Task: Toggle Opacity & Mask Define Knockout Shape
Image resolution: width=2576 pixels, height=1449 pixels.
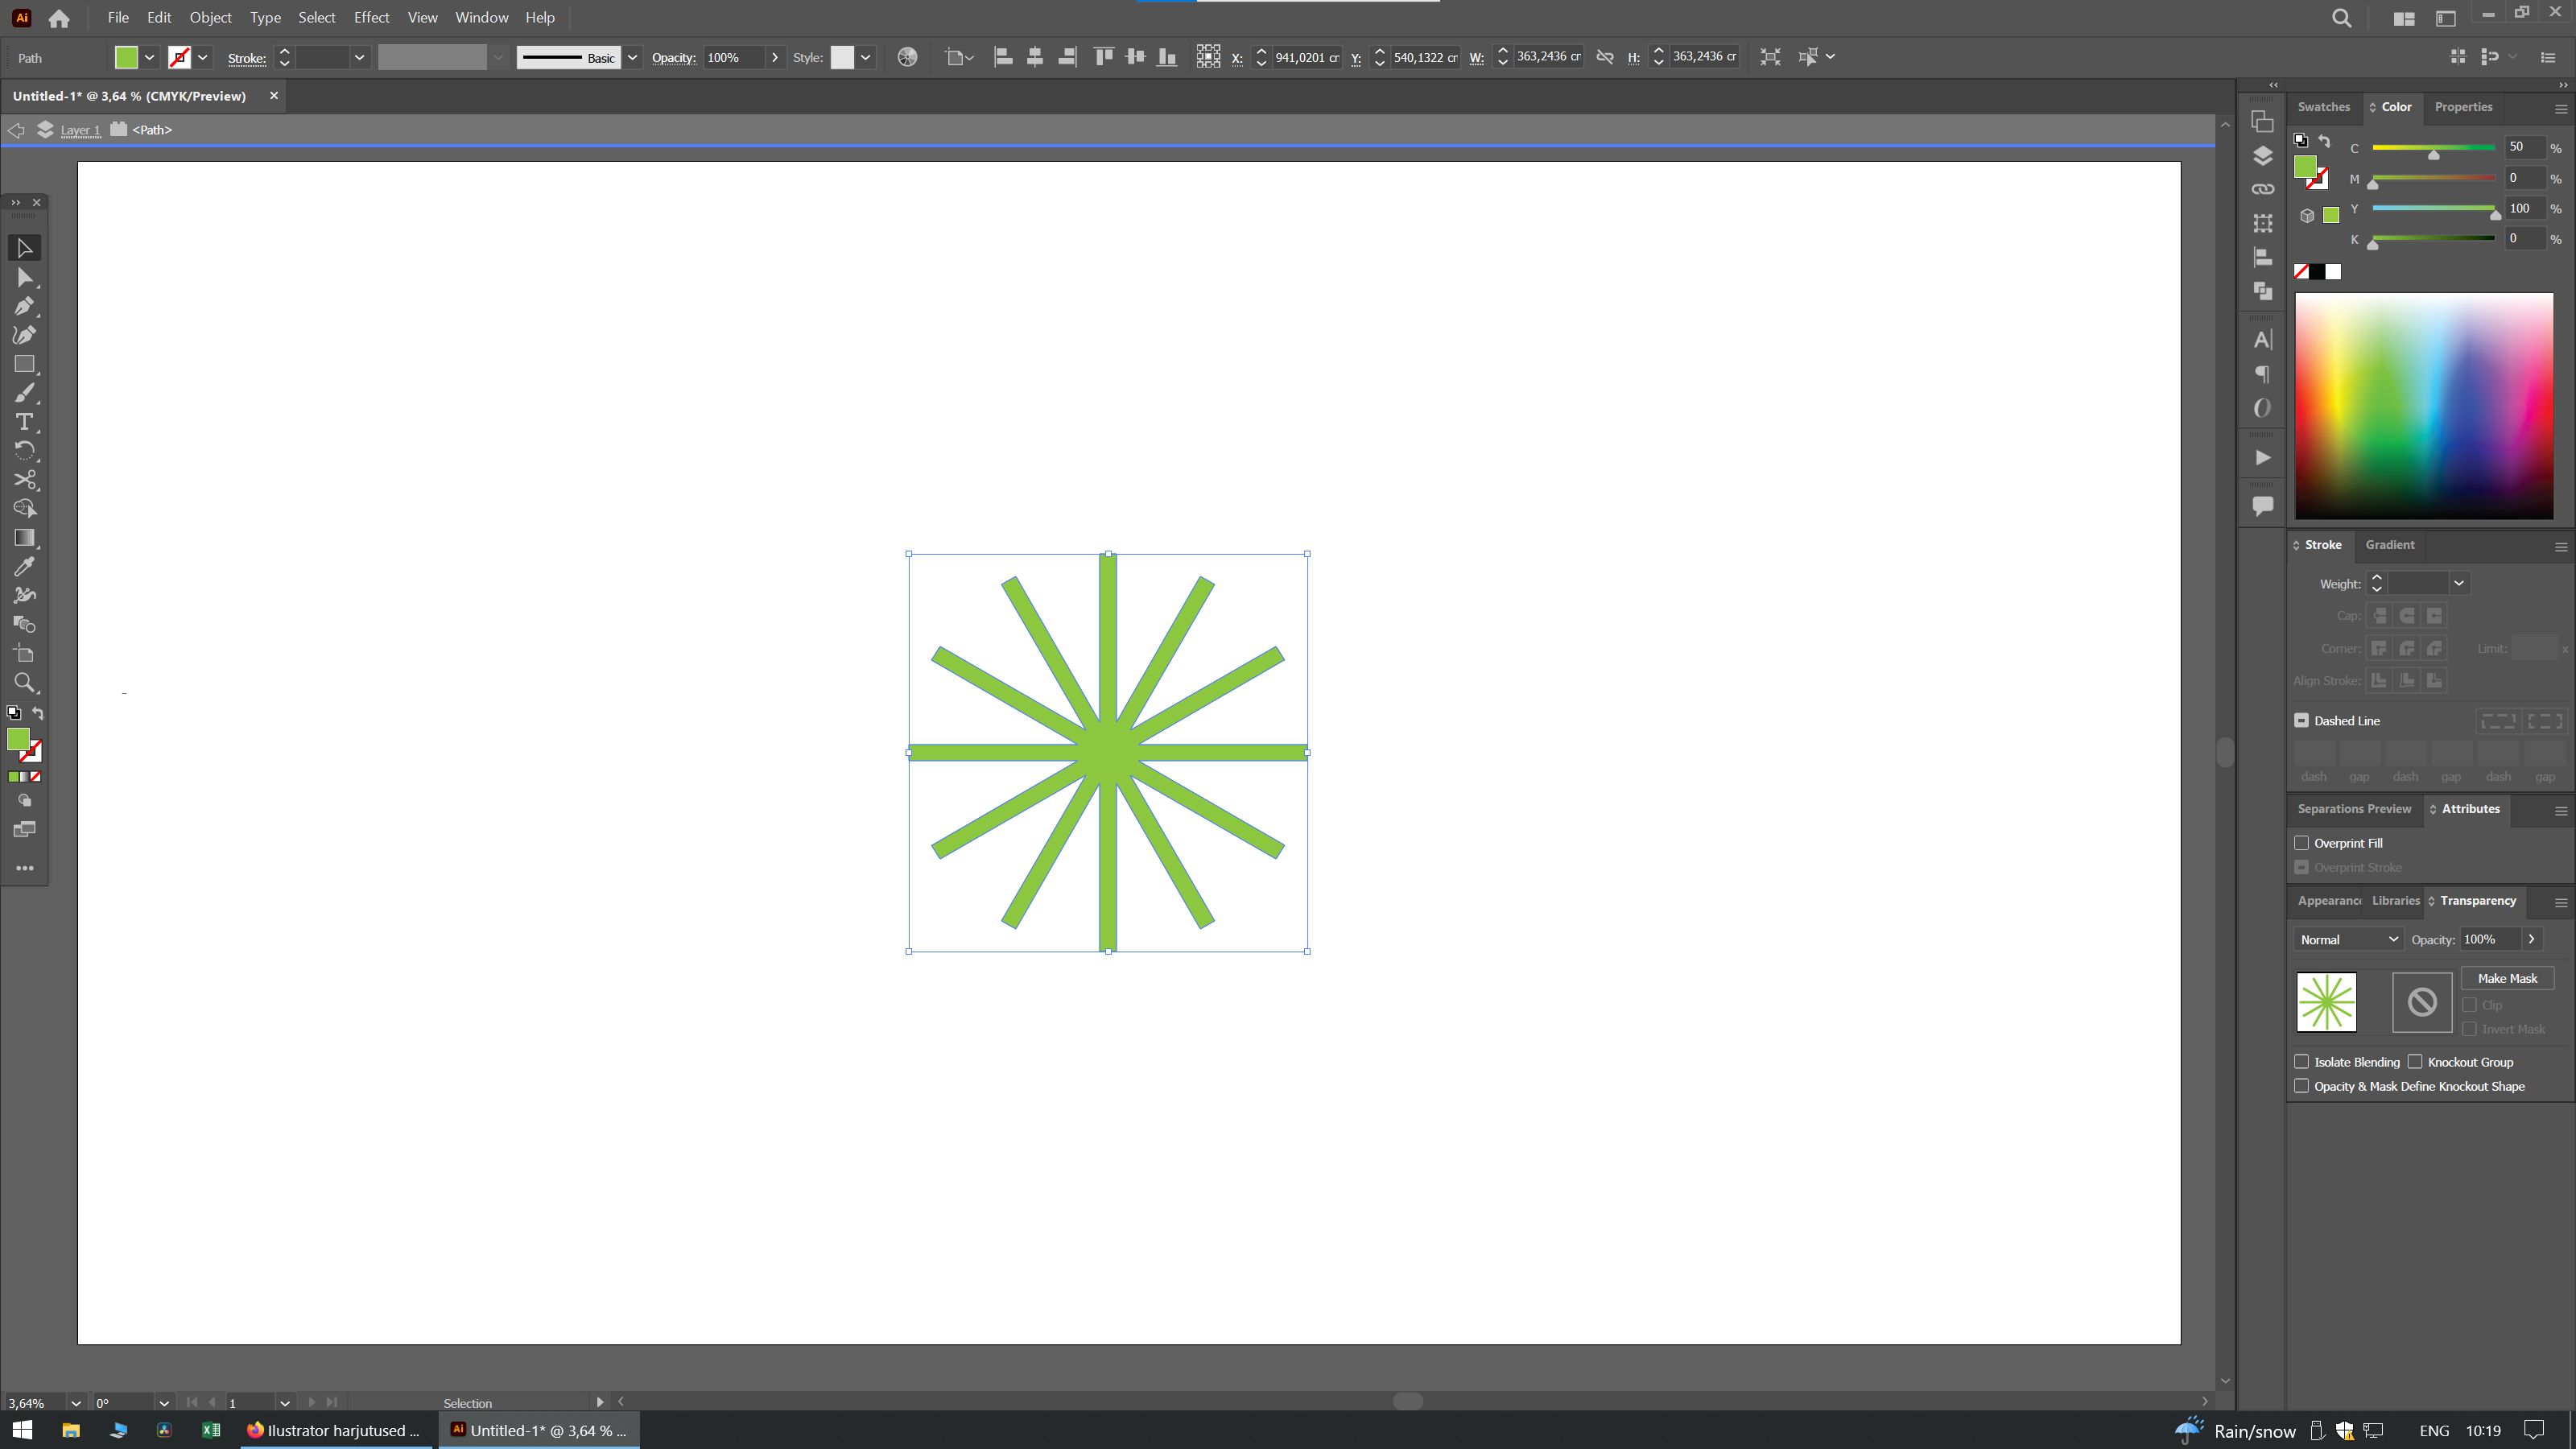Action: point(2301,1086)
